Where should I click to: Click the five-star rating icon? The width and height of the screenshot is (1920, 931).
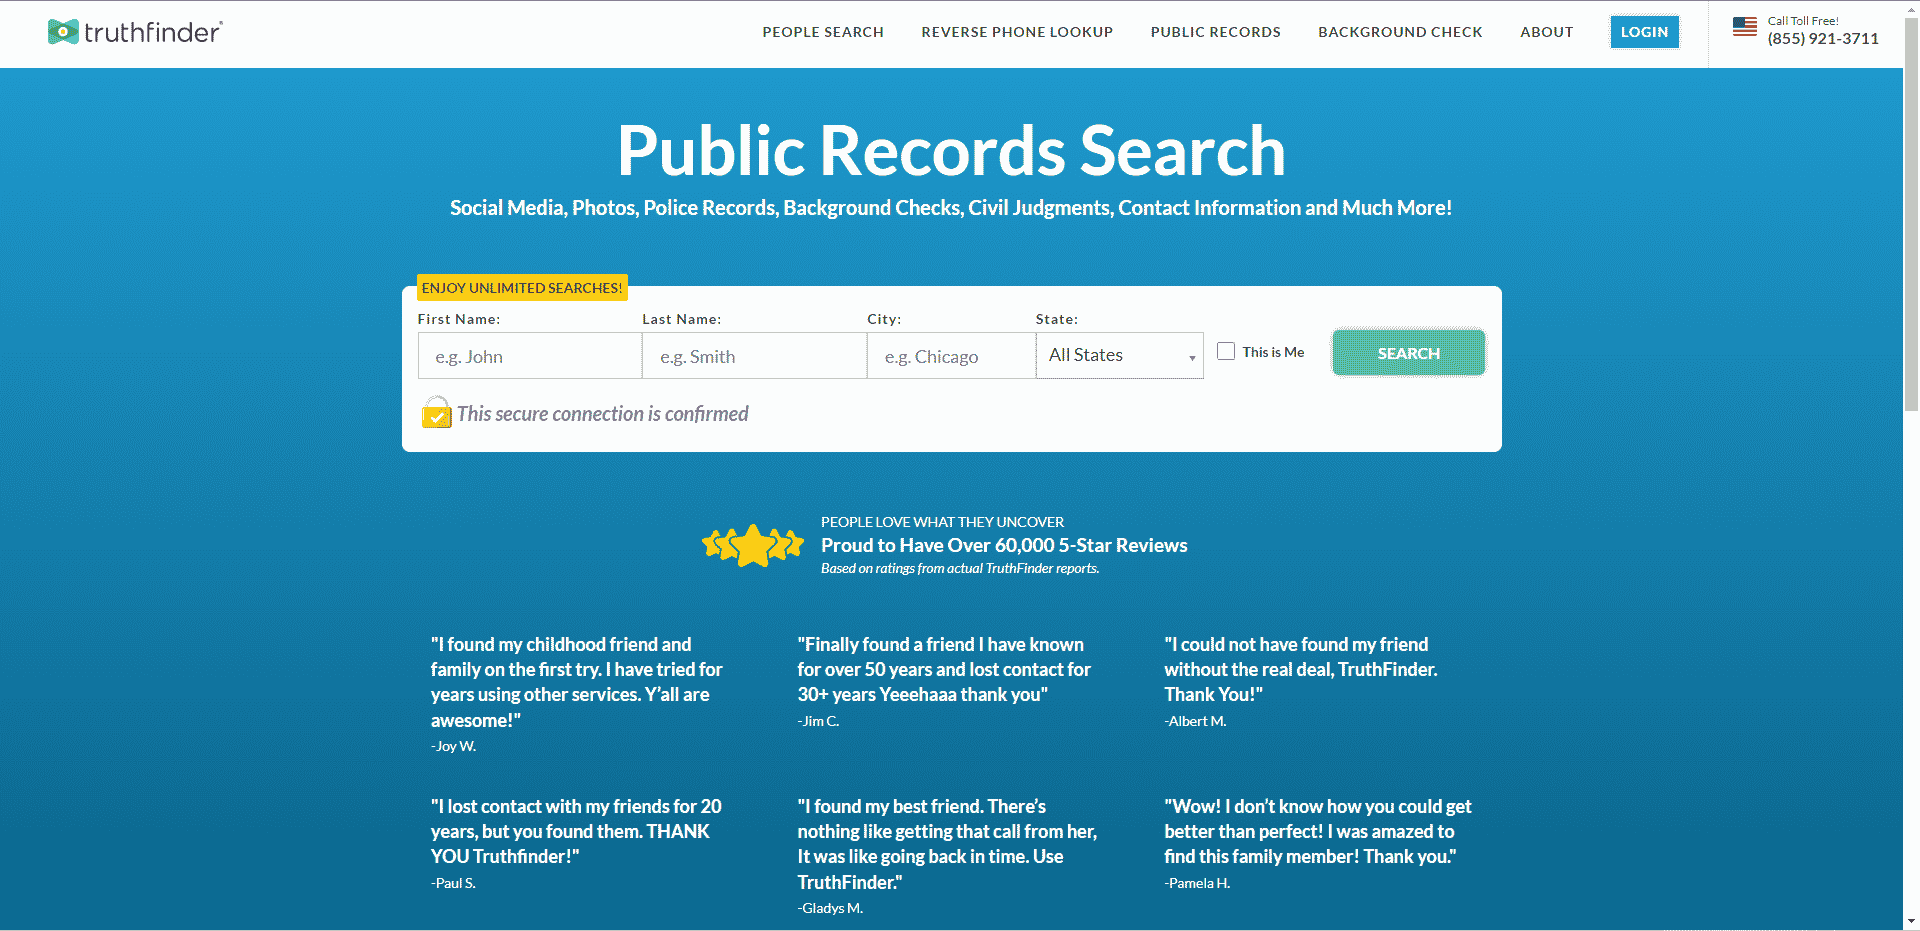[x=752, y=545]
